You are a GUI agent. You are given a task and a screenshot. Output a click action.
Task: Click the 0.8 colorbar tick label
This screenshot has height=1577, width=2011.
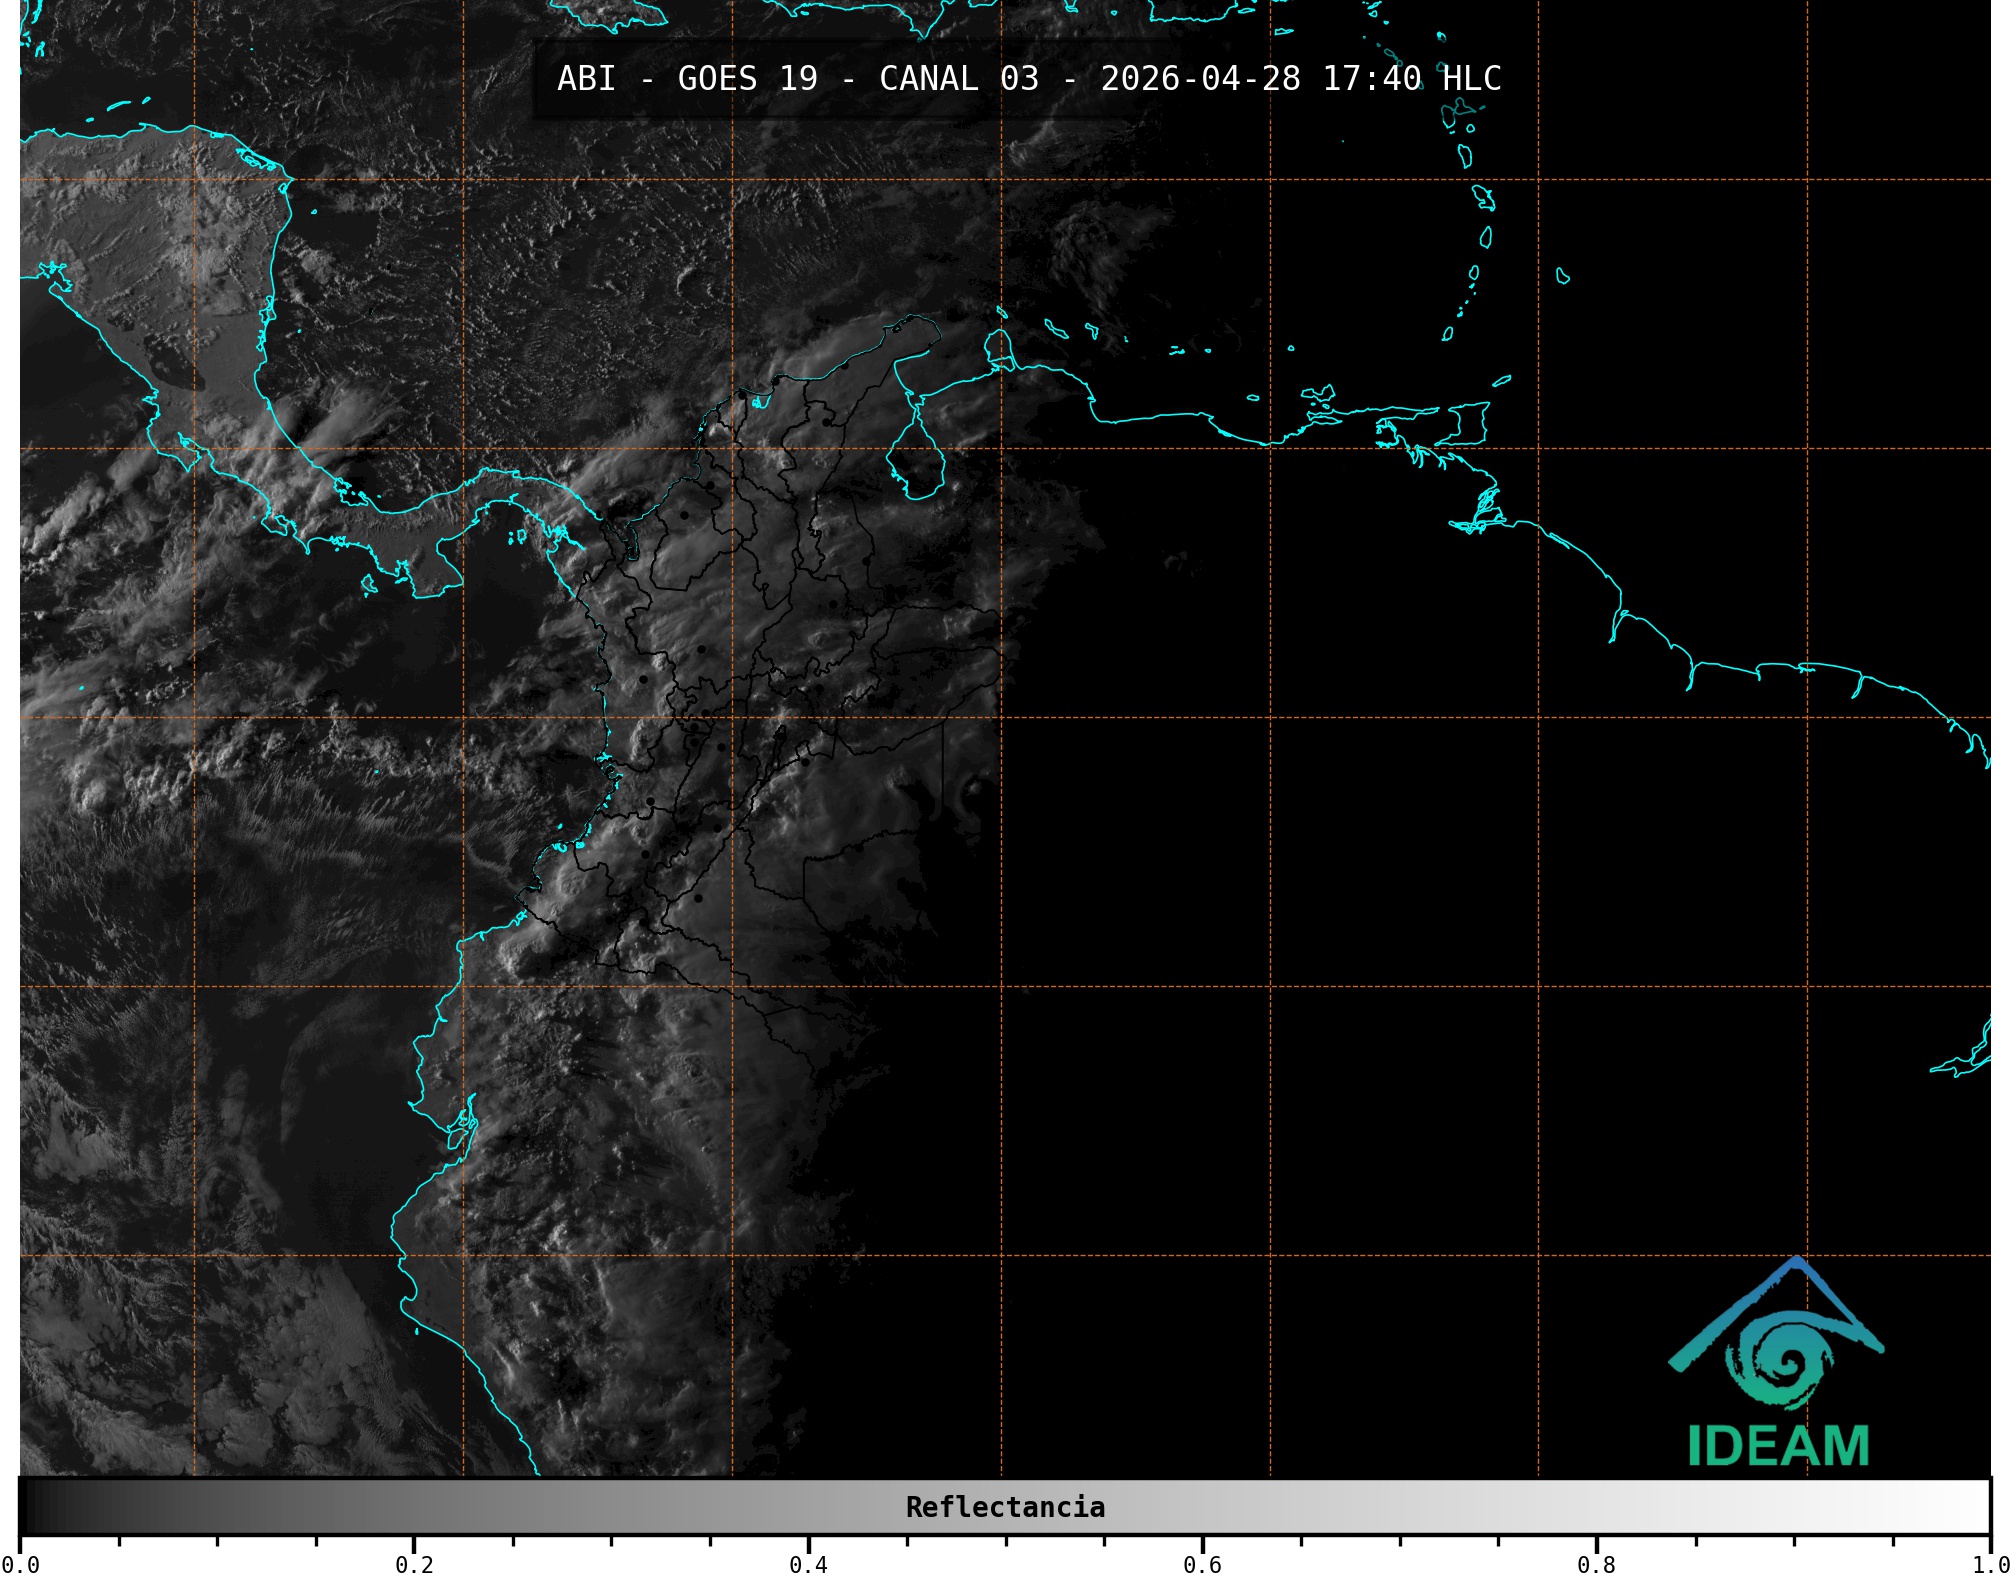pyautogui.click(x=1596, y=1564)
